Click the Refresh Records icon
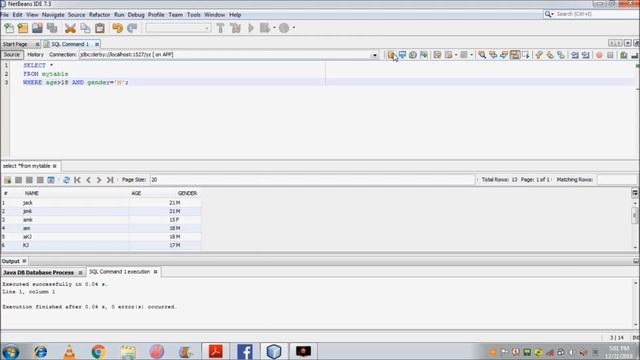Image resolution: width=640 pixels, height=360 pixels. click(x=66, y=180)
